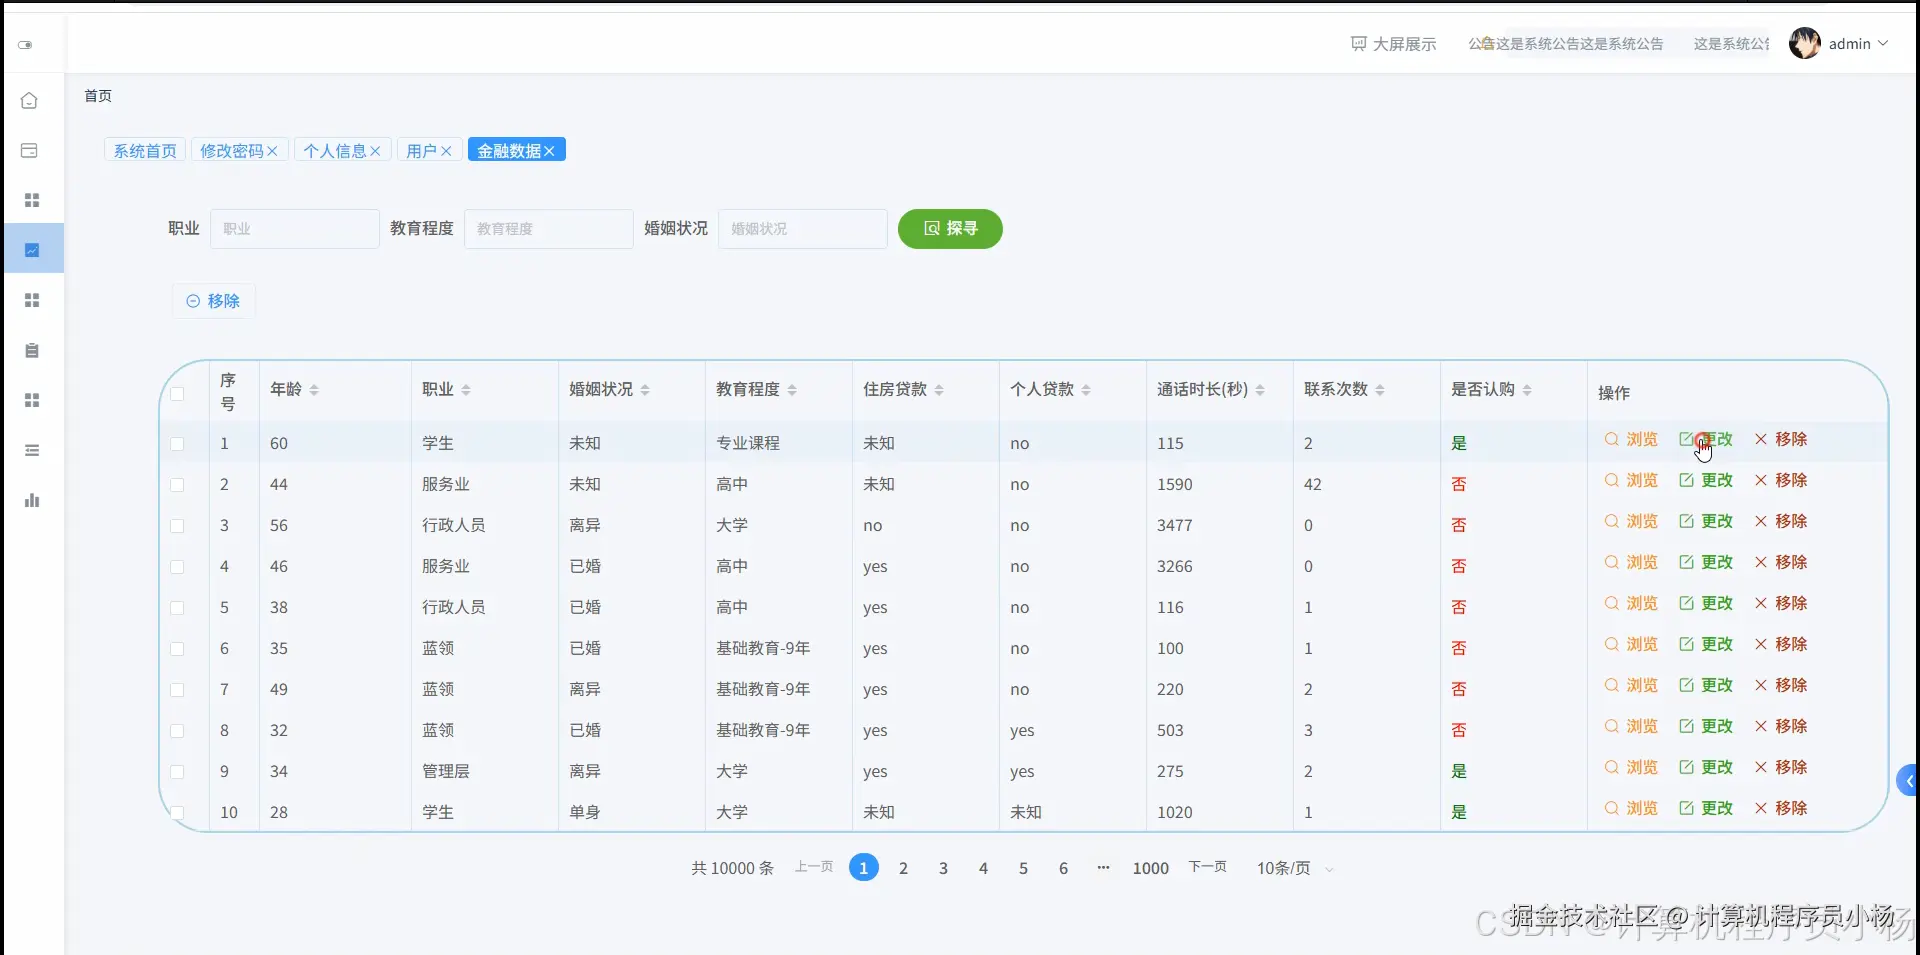The width and height of the screenshot is (1920, 955).
Task: Click the 移除 batch remove button
Action: (213, 301)
